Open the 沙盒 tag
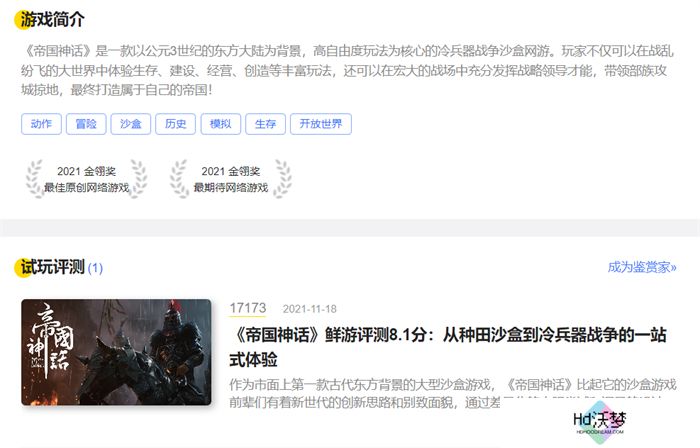The width and height of the screenshot is (700, 448). (x=131, y=124)
